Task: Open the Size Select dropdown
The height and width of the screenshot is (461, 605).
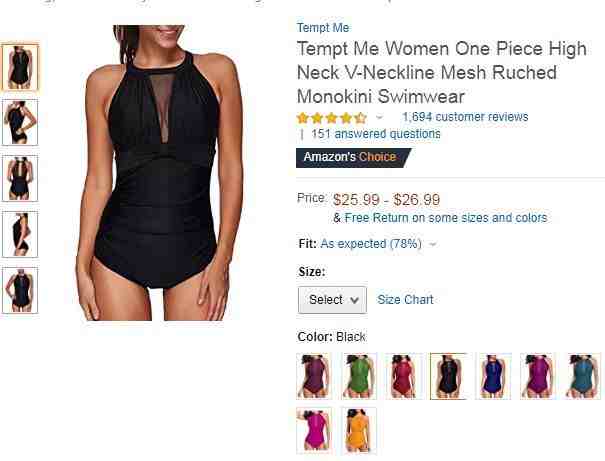Action: (332, 300)
